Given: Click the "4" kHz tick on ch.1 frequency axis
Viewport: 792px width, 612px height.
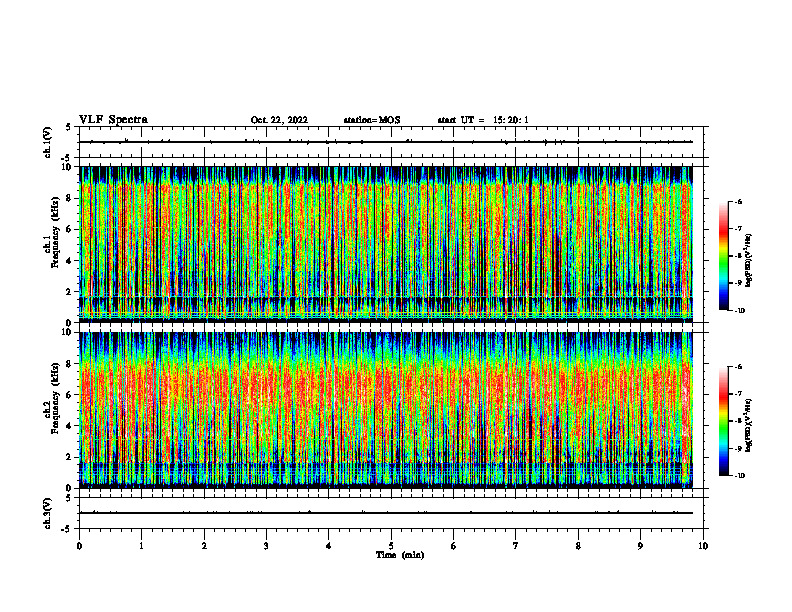Looking at the screenshot, I should [69, 261].
